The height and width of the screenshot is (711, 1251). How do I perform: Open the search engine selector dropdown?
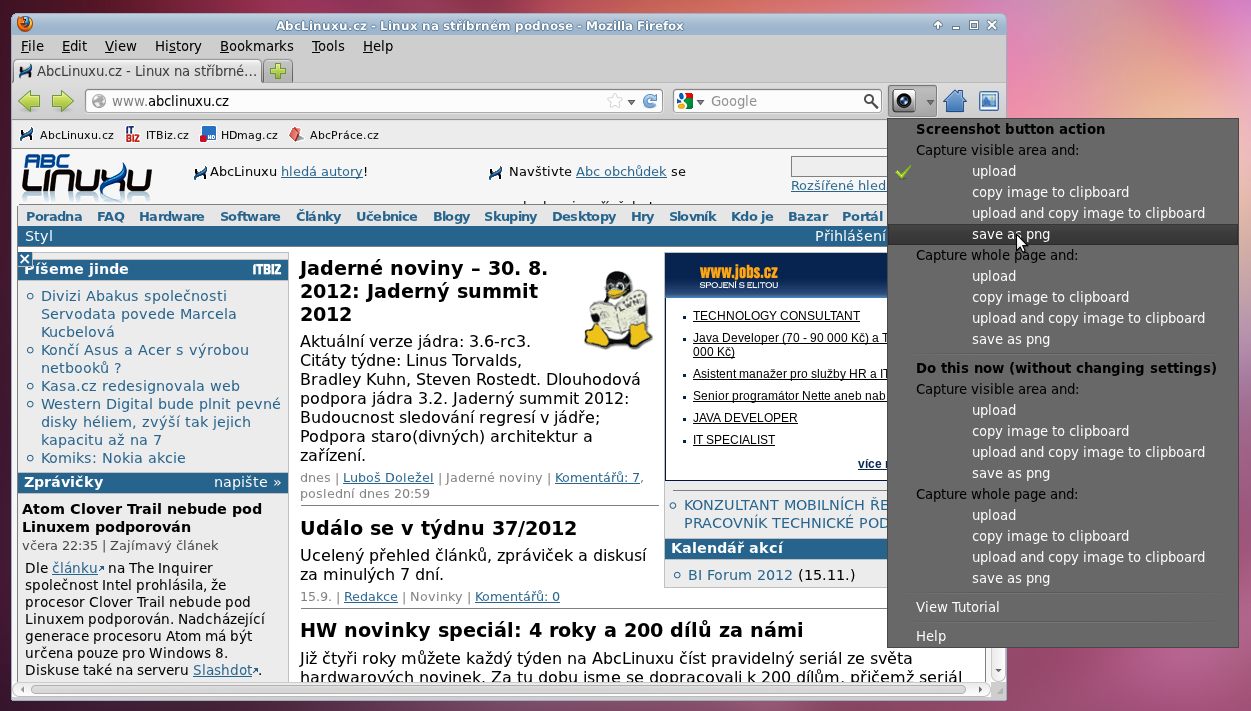coord(701,102)
